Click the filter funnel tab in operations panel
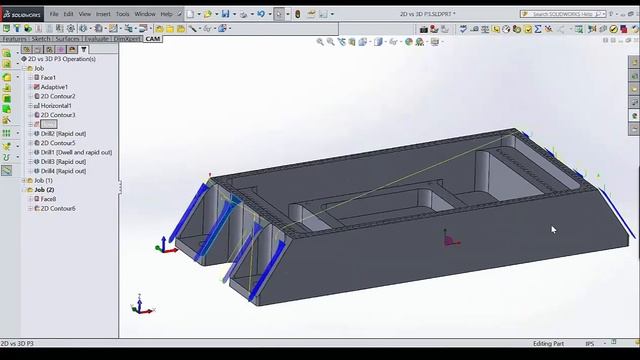Screen dimensions: 640x360 [84, 49]
